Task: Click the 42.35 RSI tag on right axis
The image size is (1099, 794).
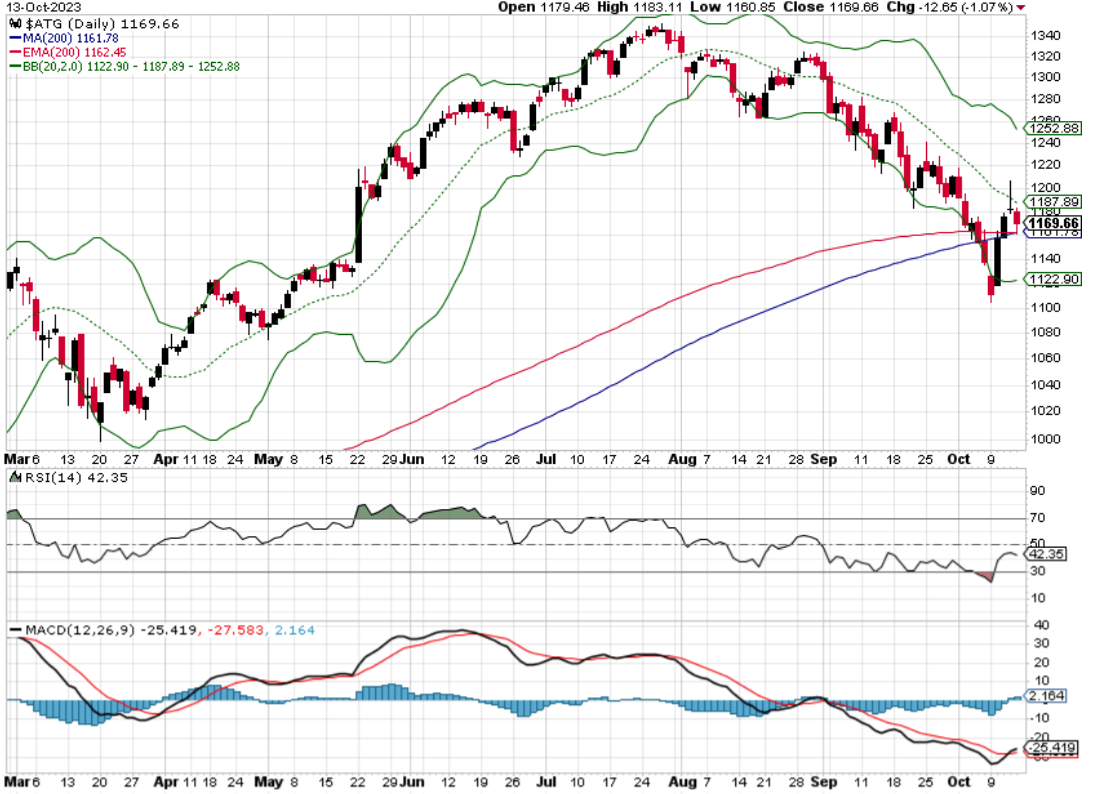Action: pyautogui.click(x=1046, y=554)
